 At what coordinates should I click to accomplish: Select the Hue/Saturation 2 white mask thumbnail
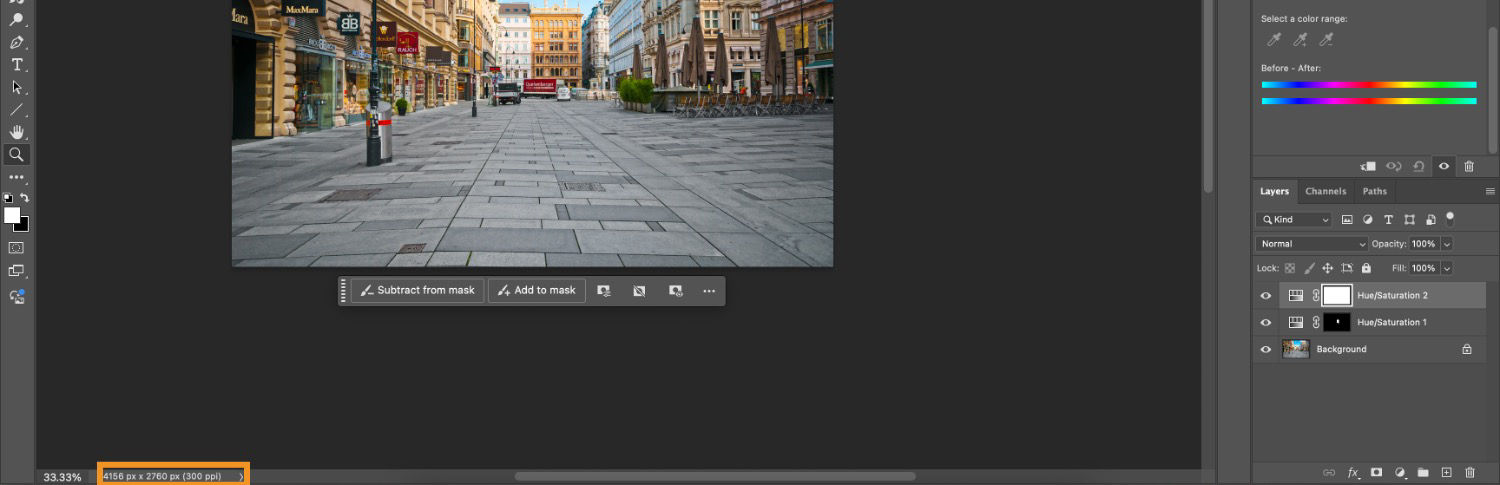coord(1337,295)
